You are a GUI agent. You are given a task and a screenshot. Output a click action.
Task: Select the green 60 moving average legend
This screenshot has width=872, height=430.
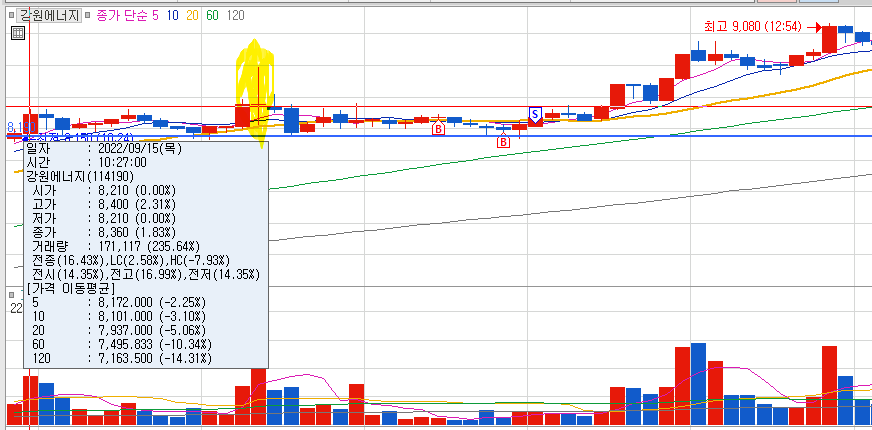(212, 16)
